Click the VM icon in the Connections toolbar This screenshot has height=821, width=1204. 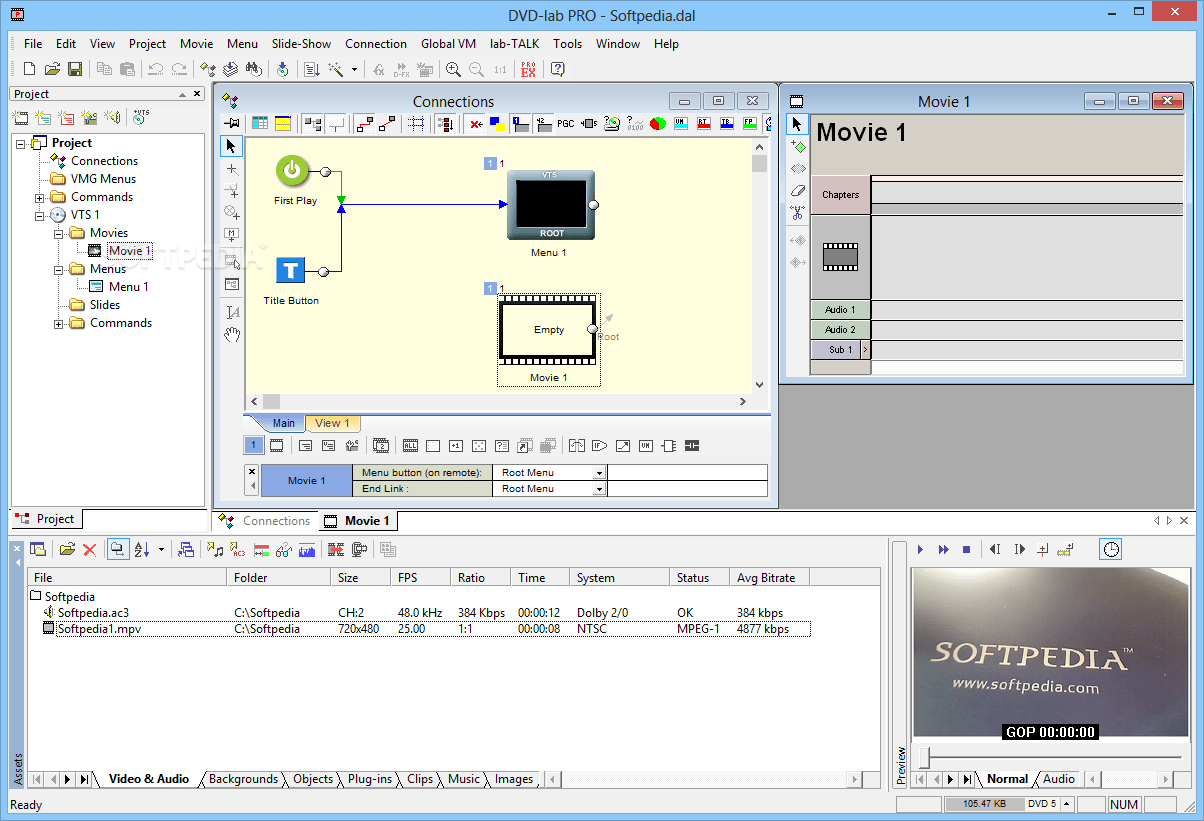(x=682, y=124)
